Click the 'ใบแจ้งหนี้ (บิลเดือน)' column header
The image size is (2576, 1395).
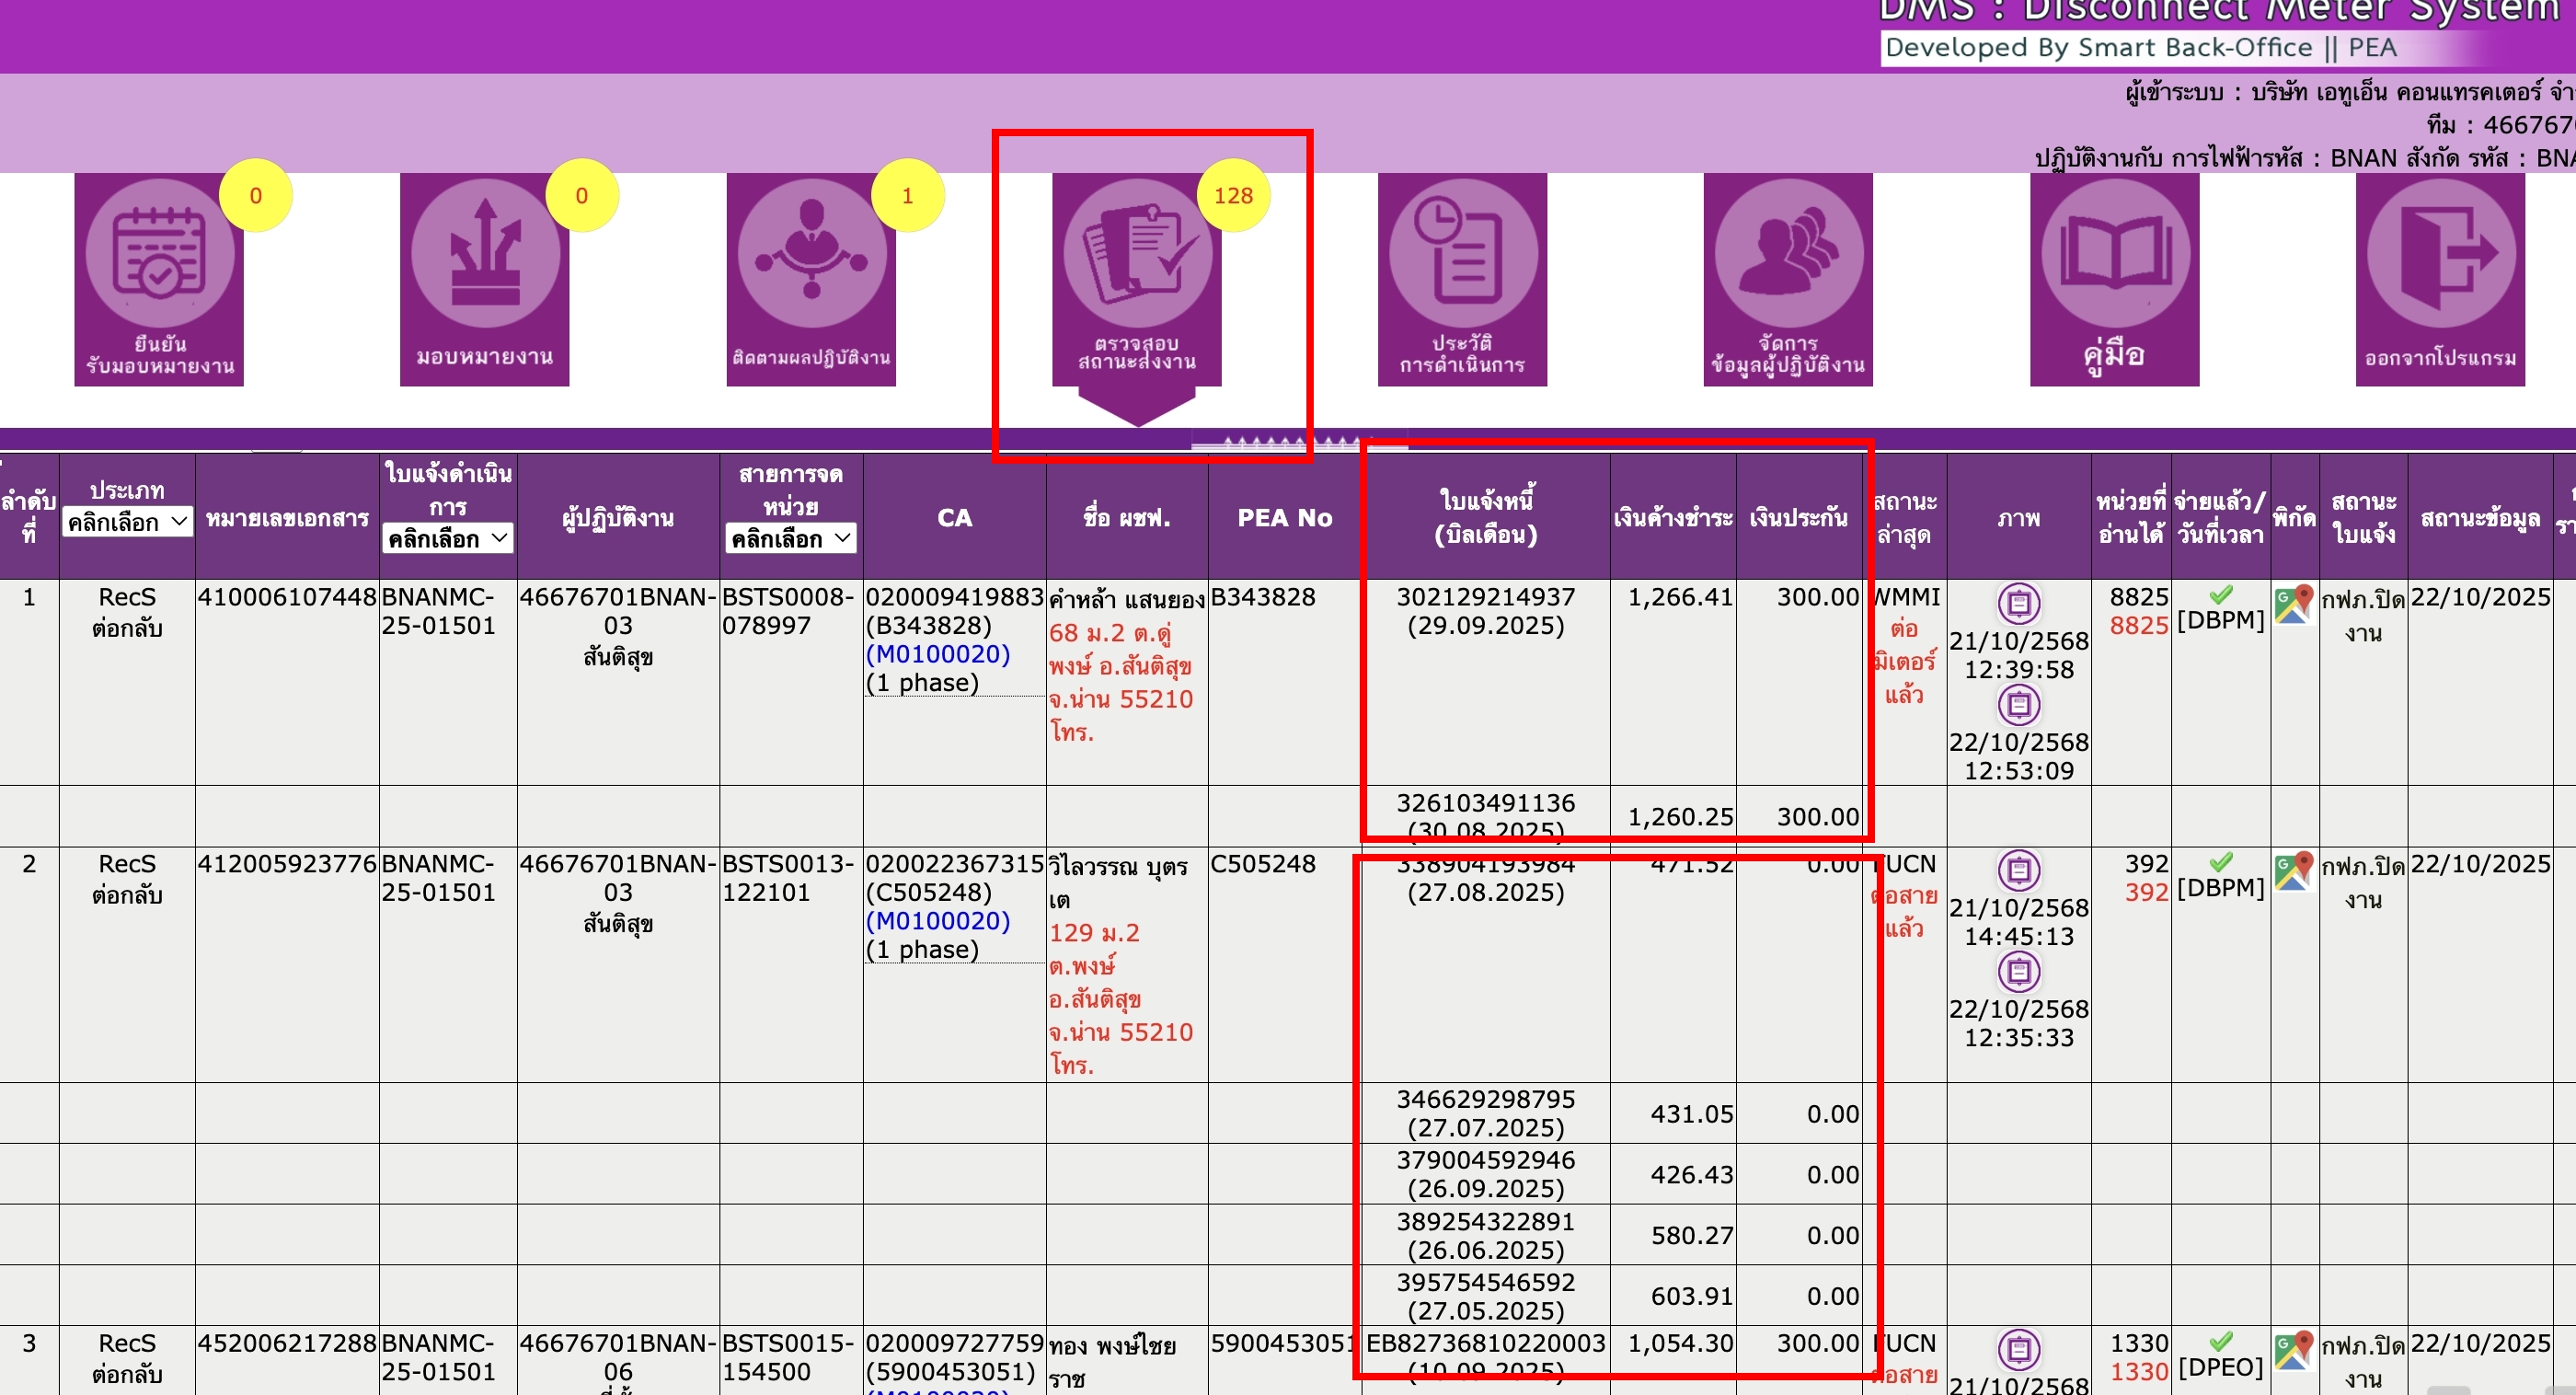click(1485, 517)
